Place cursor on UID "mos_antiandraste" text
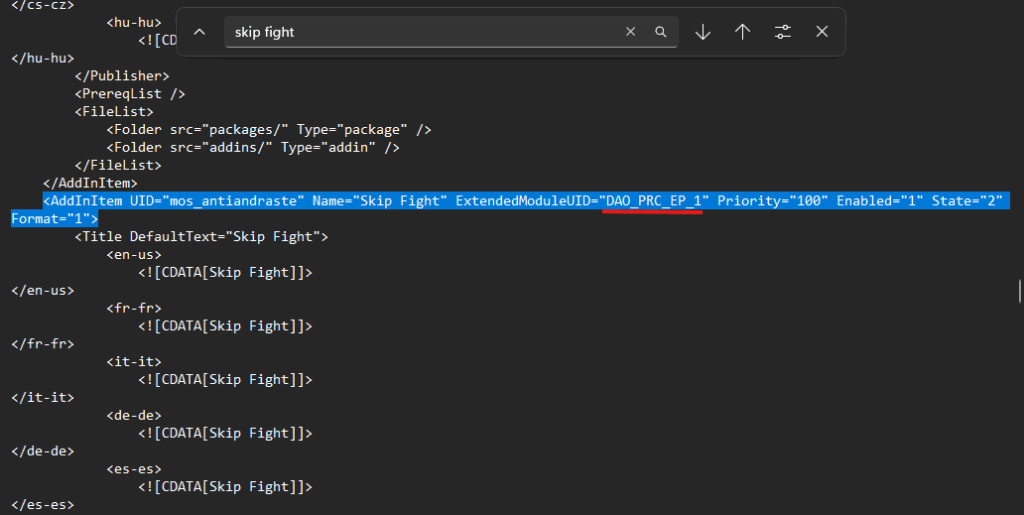Screen dimensions: 1024x515 click(236, 201)
